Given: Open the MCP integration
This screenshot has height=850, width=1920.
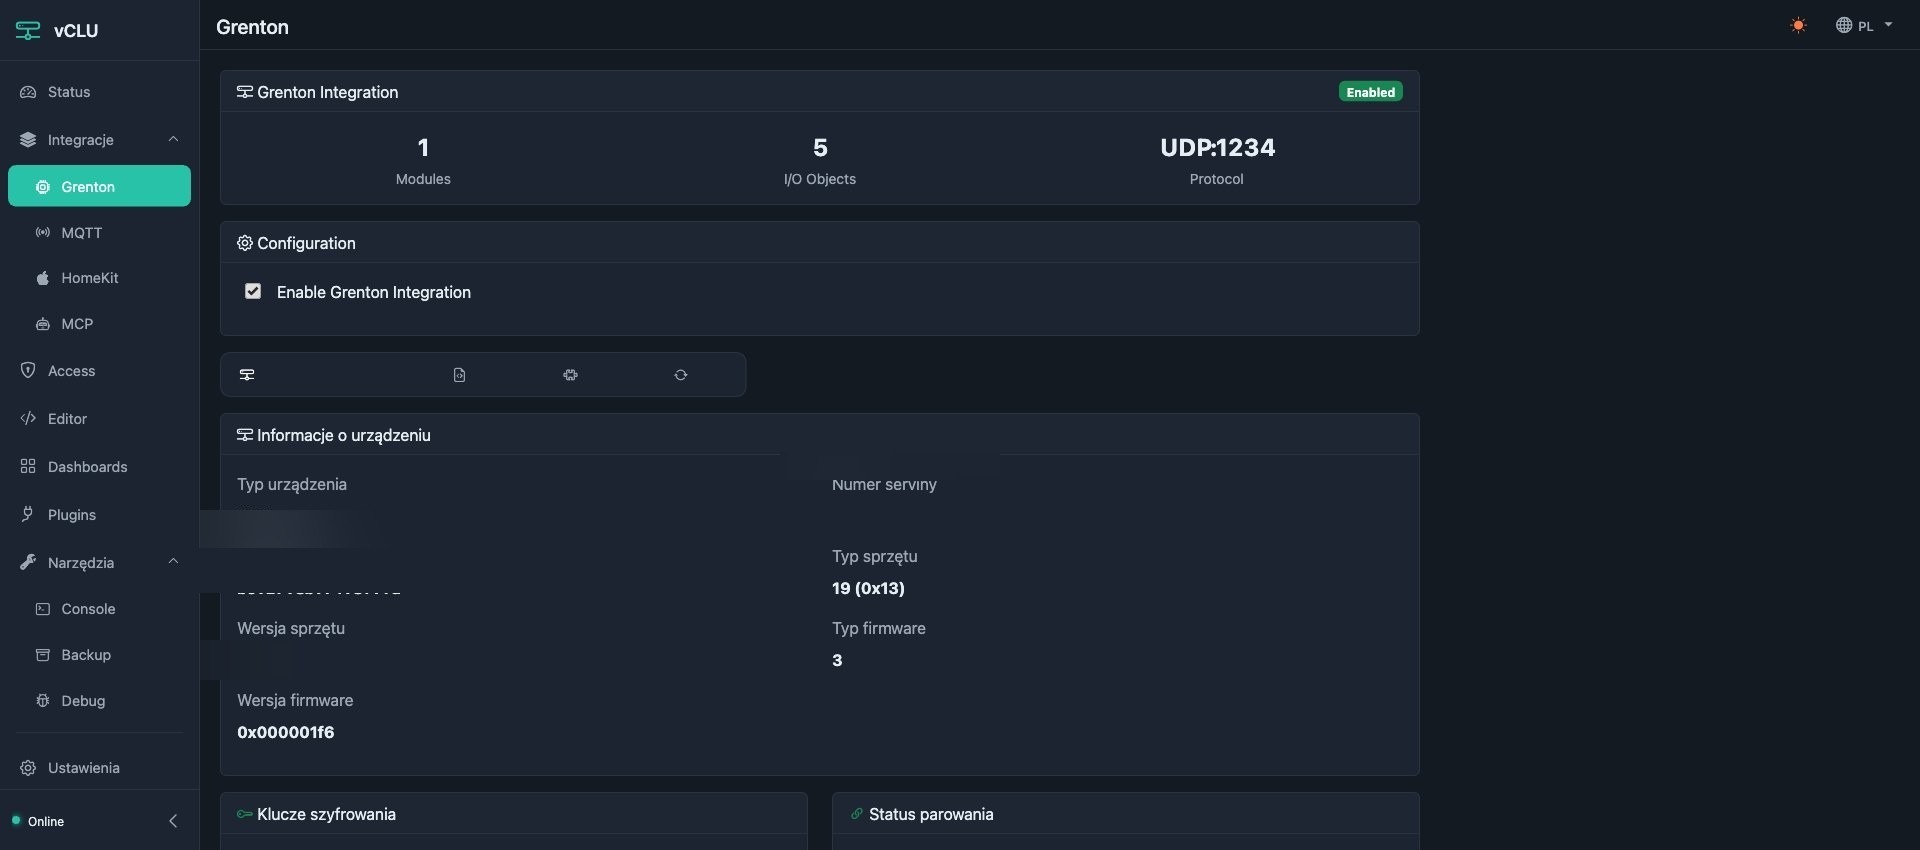Looking at the screenshot, I should click(99, 324).
